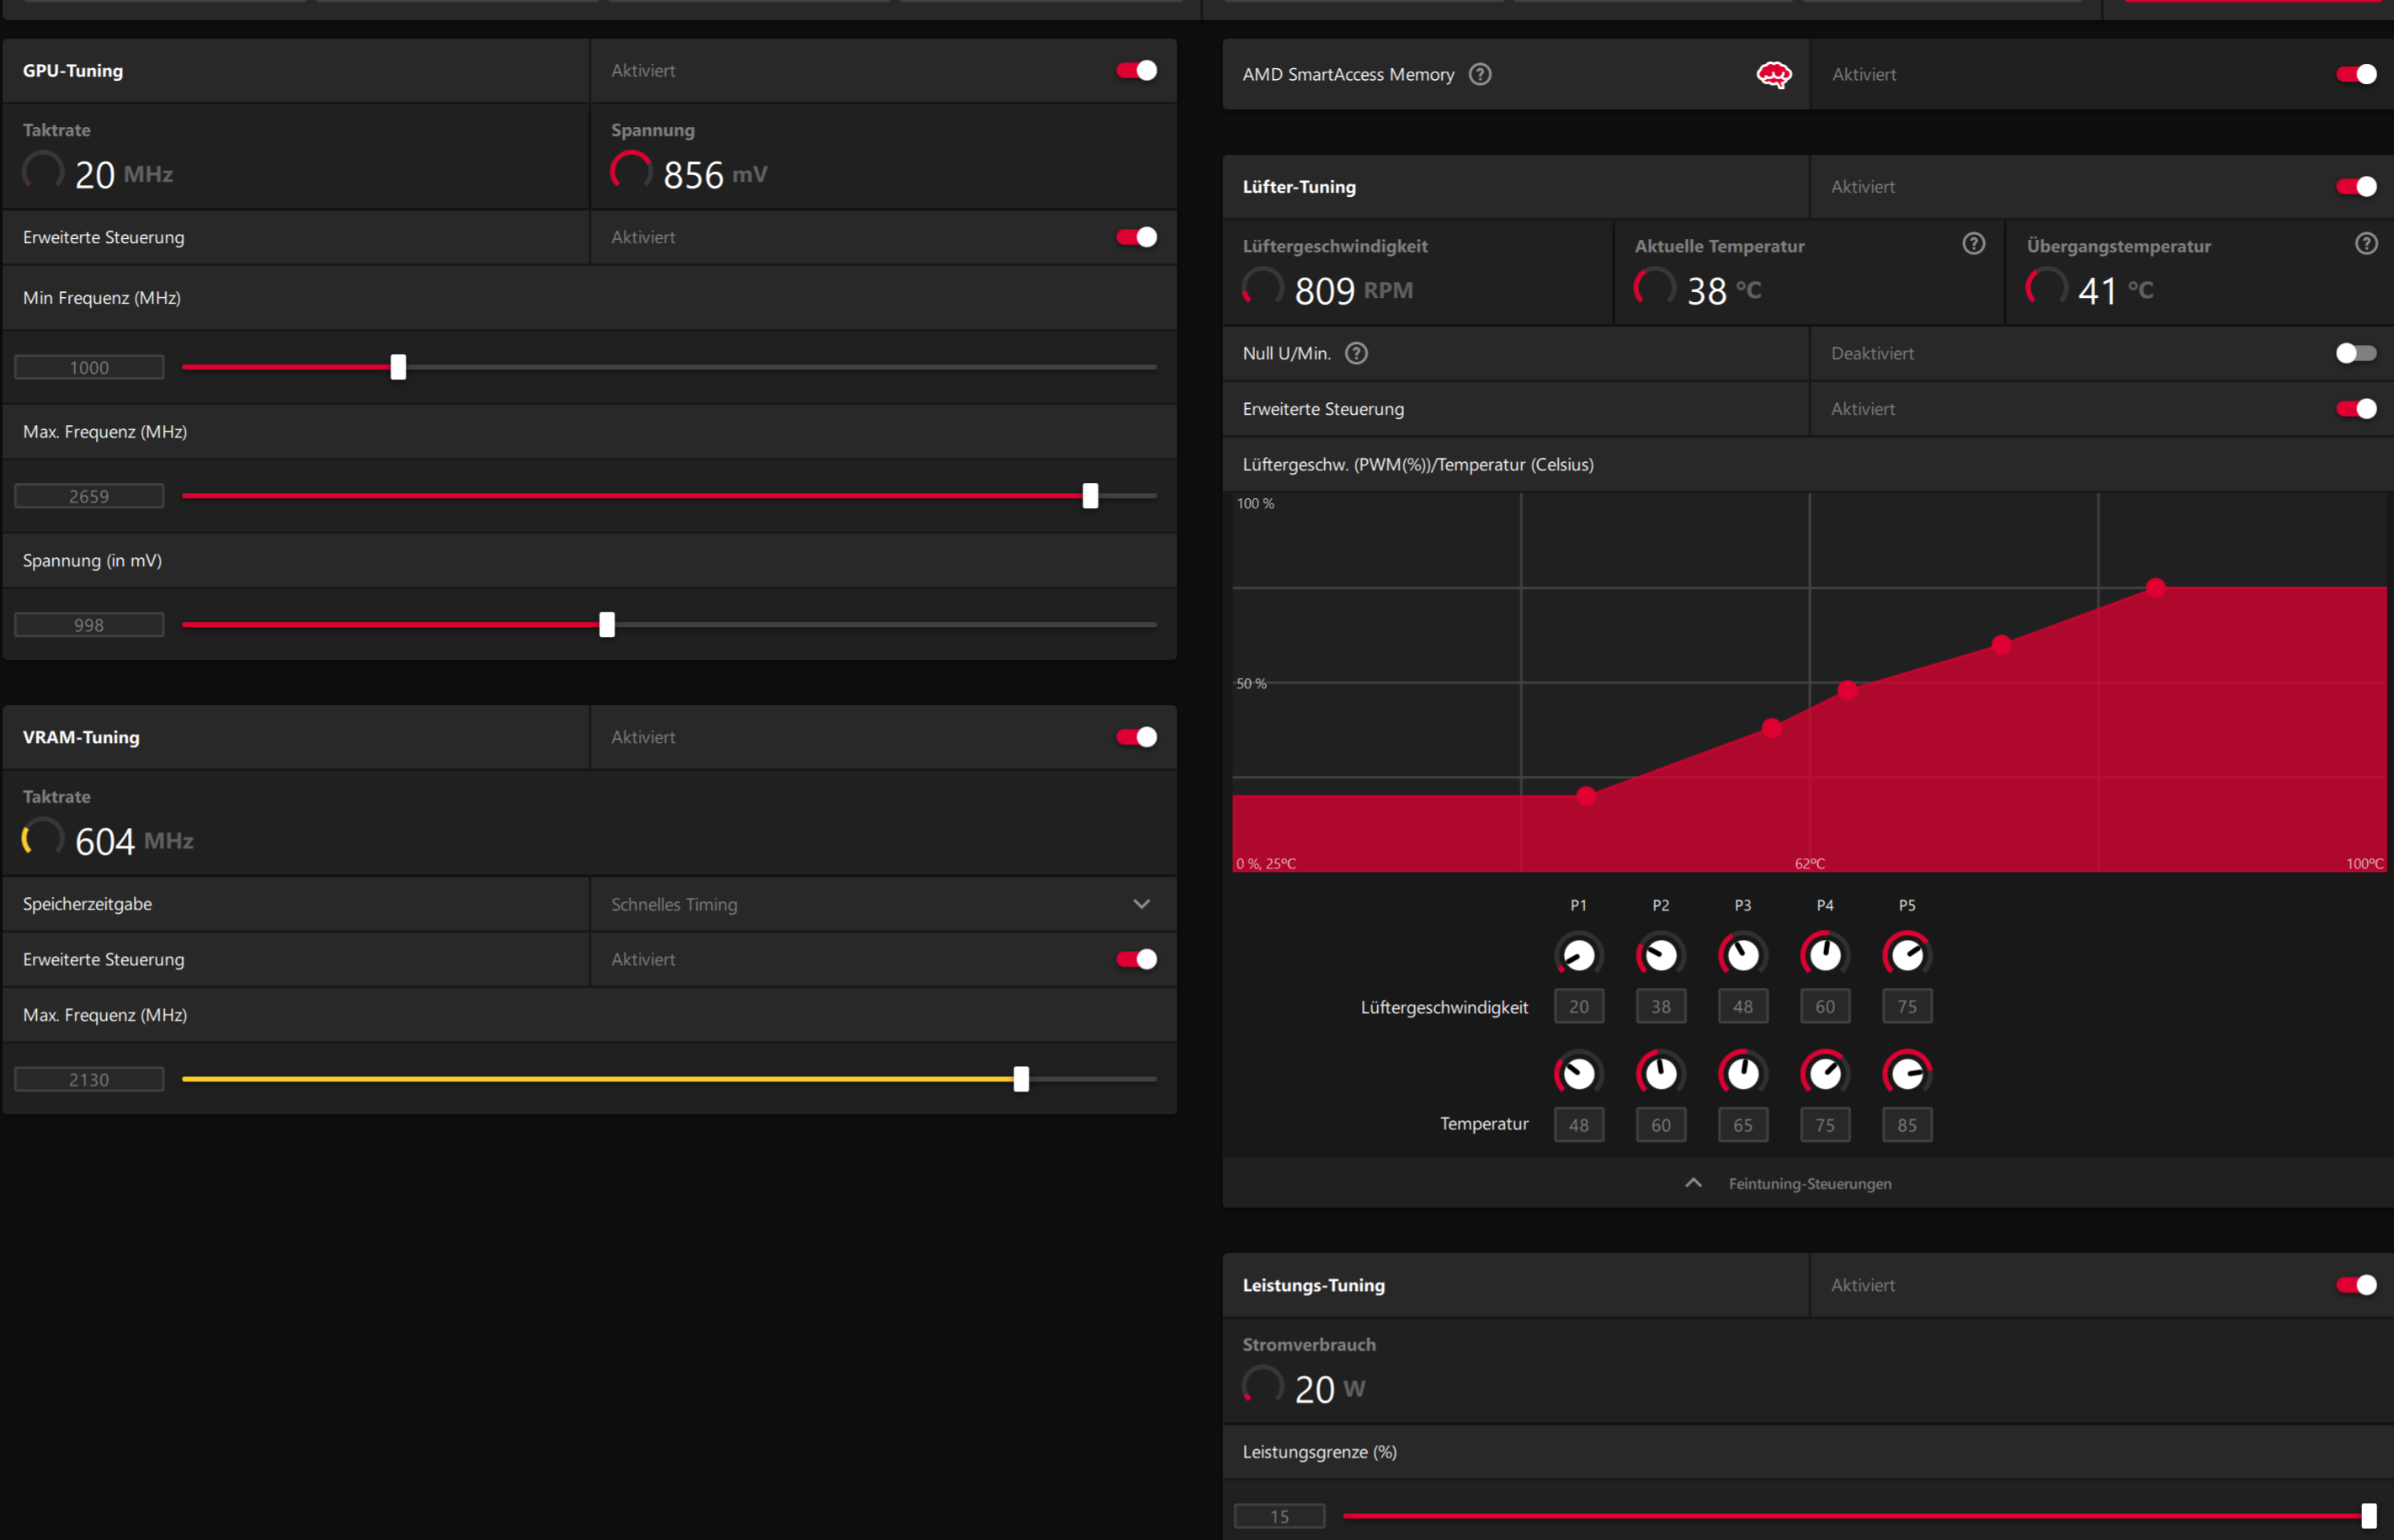Enable the Null U/Min. toggle
Image resolution: width=2394 pixels, height=1540 pixels.
(x=2355, y=352)
